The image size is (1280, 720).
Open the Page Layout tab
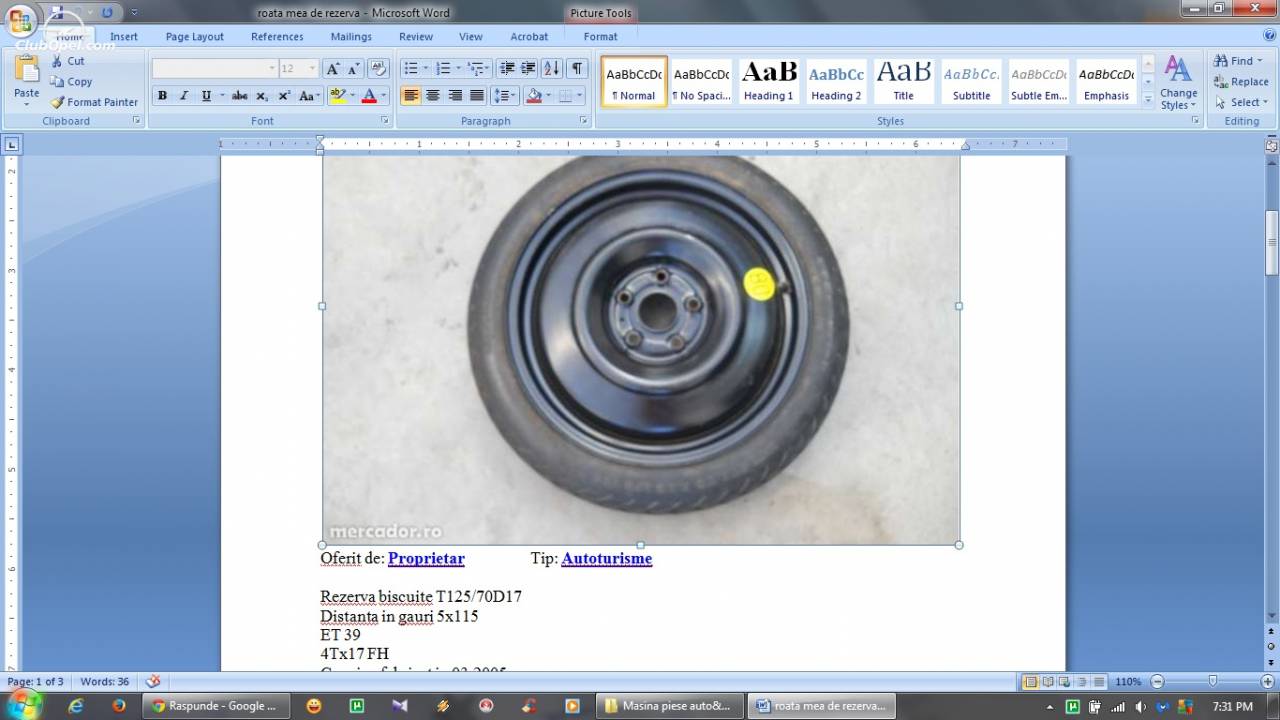pos(195,37)
